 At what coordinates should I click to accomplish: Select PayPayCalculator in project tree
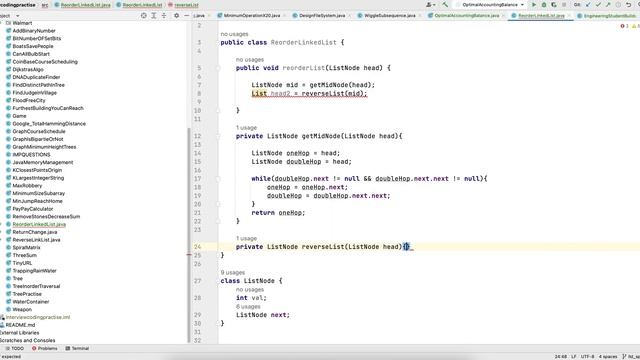(x=33, y=209)
